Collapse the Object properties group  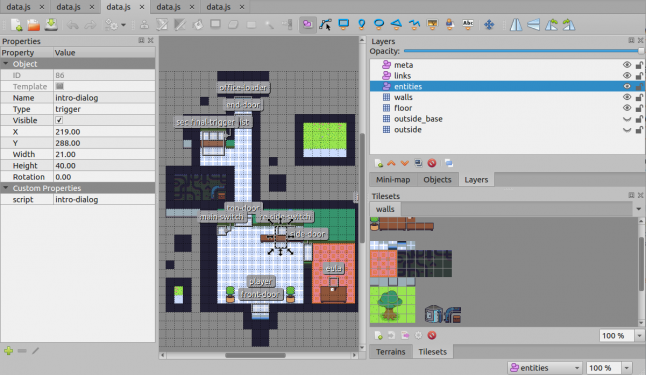pyautogui.click(x=6, y=64)
